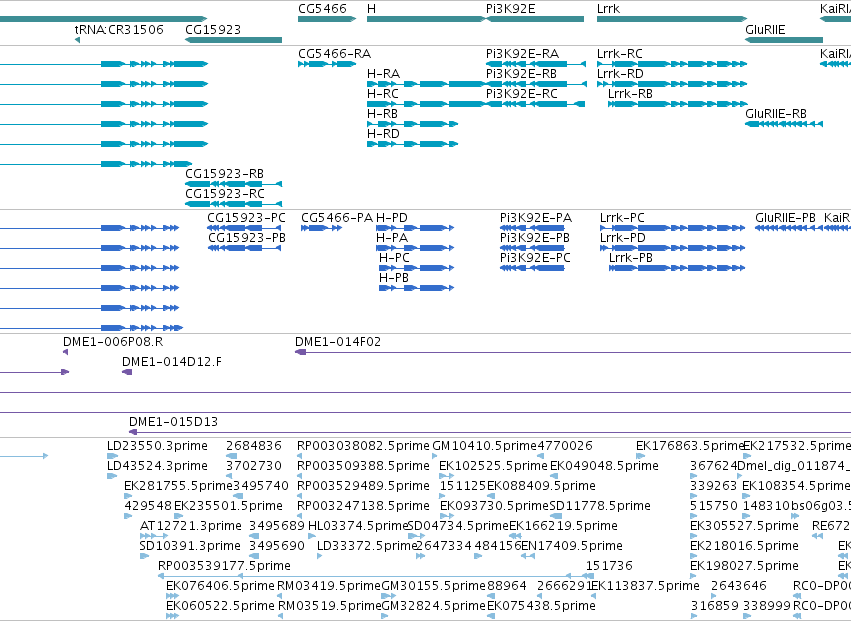Click the Lrrk-RC transcript

[672, 64]
